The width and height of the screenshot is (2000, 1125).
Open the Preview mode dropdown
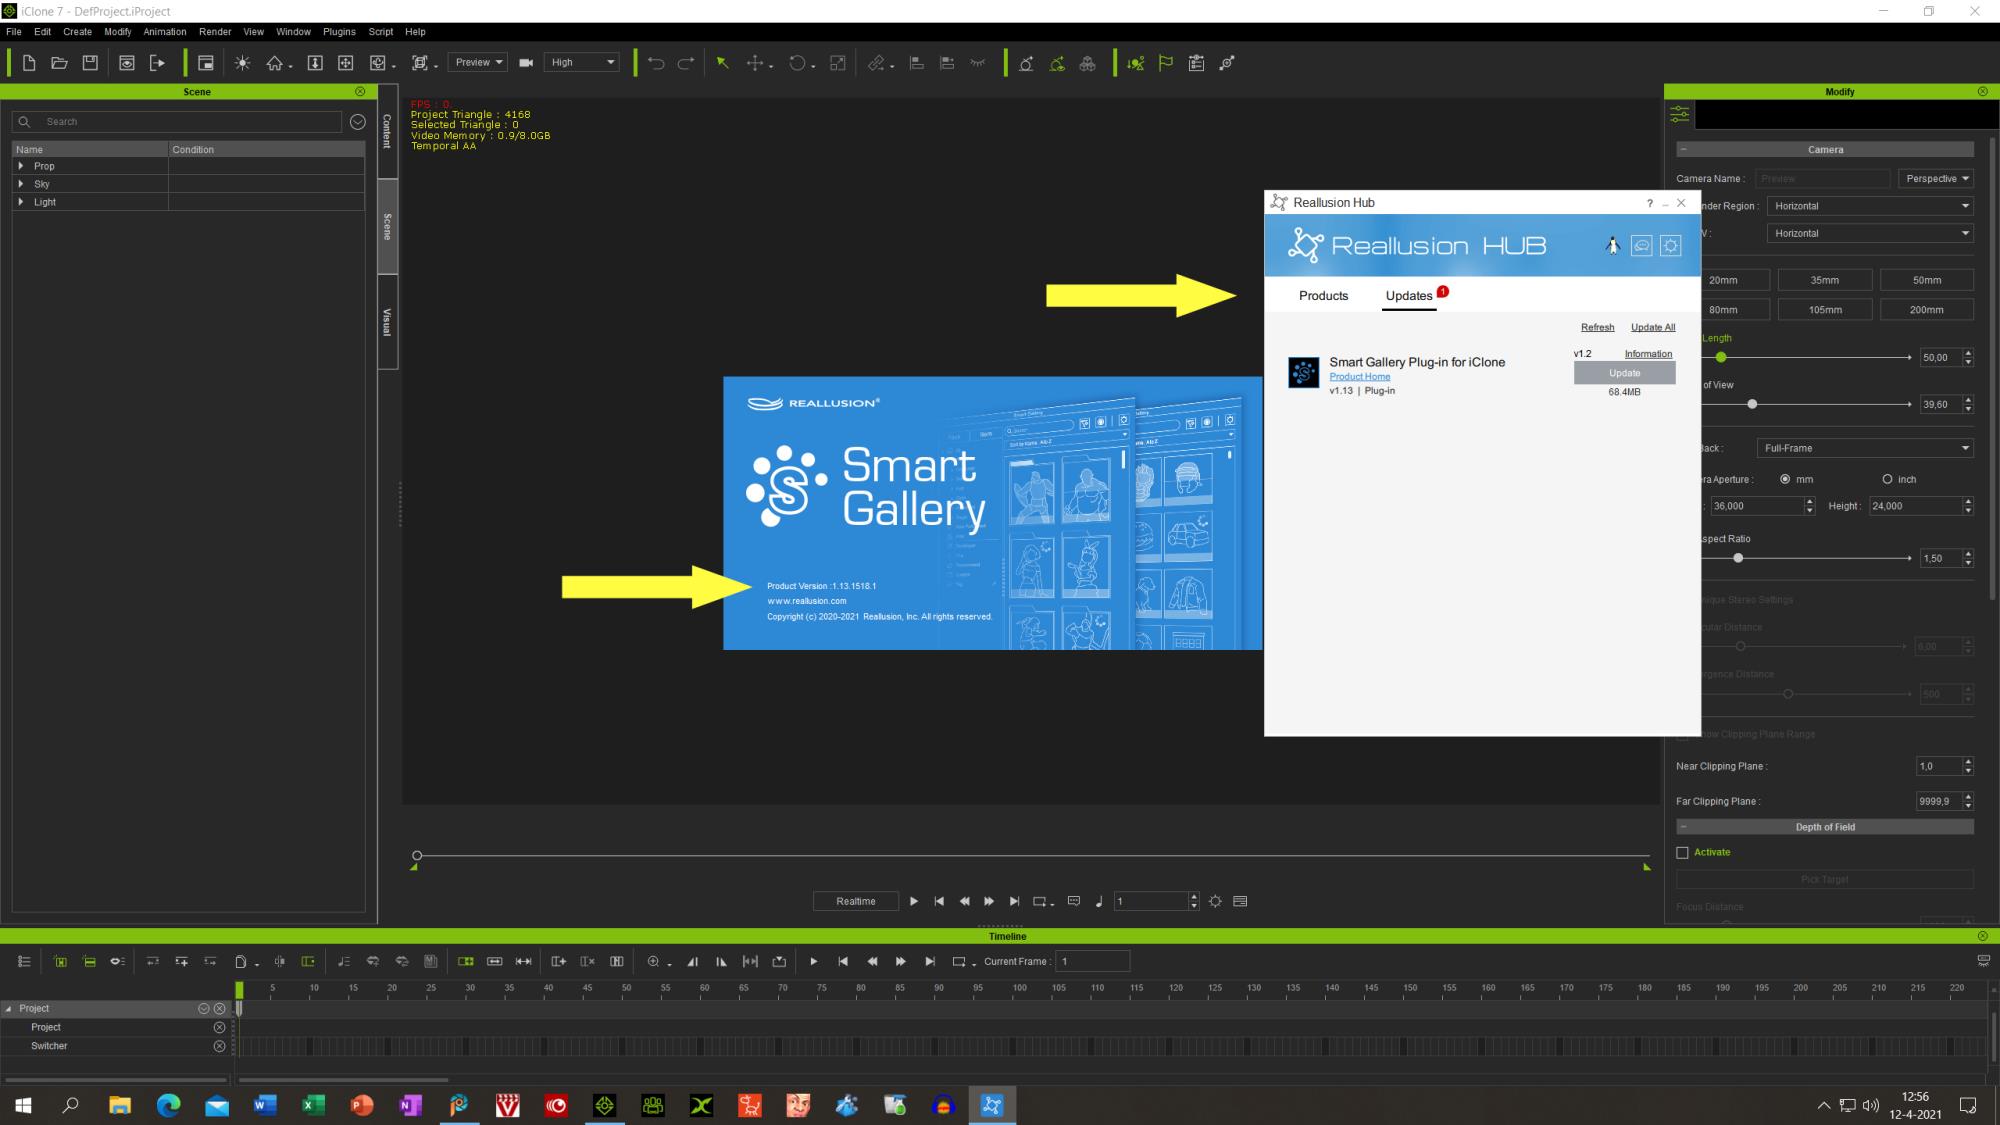[477, 62]
